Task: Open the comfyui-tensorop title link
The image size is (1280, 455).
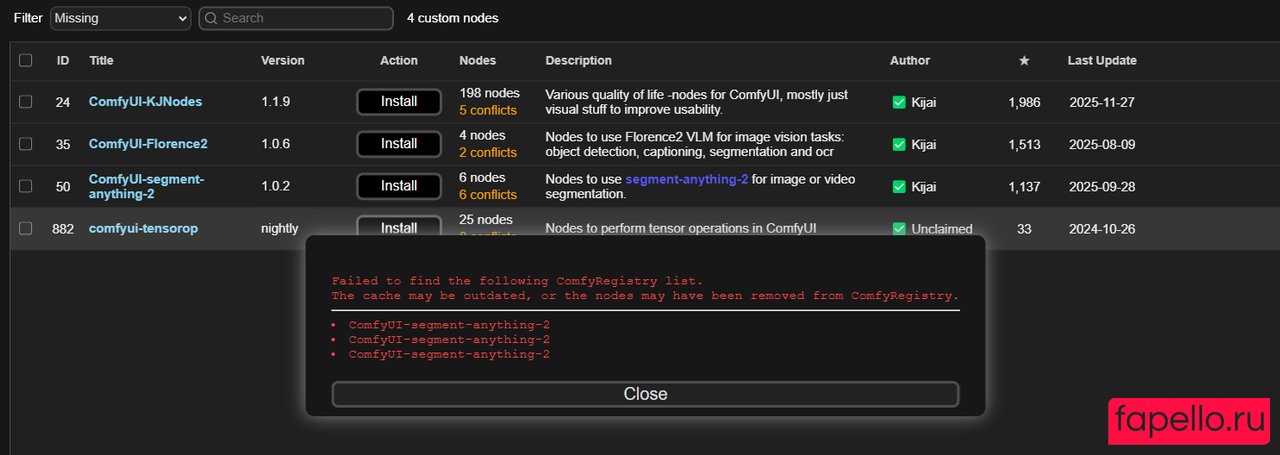Action: pyautogui.click(x=143, y=229)
